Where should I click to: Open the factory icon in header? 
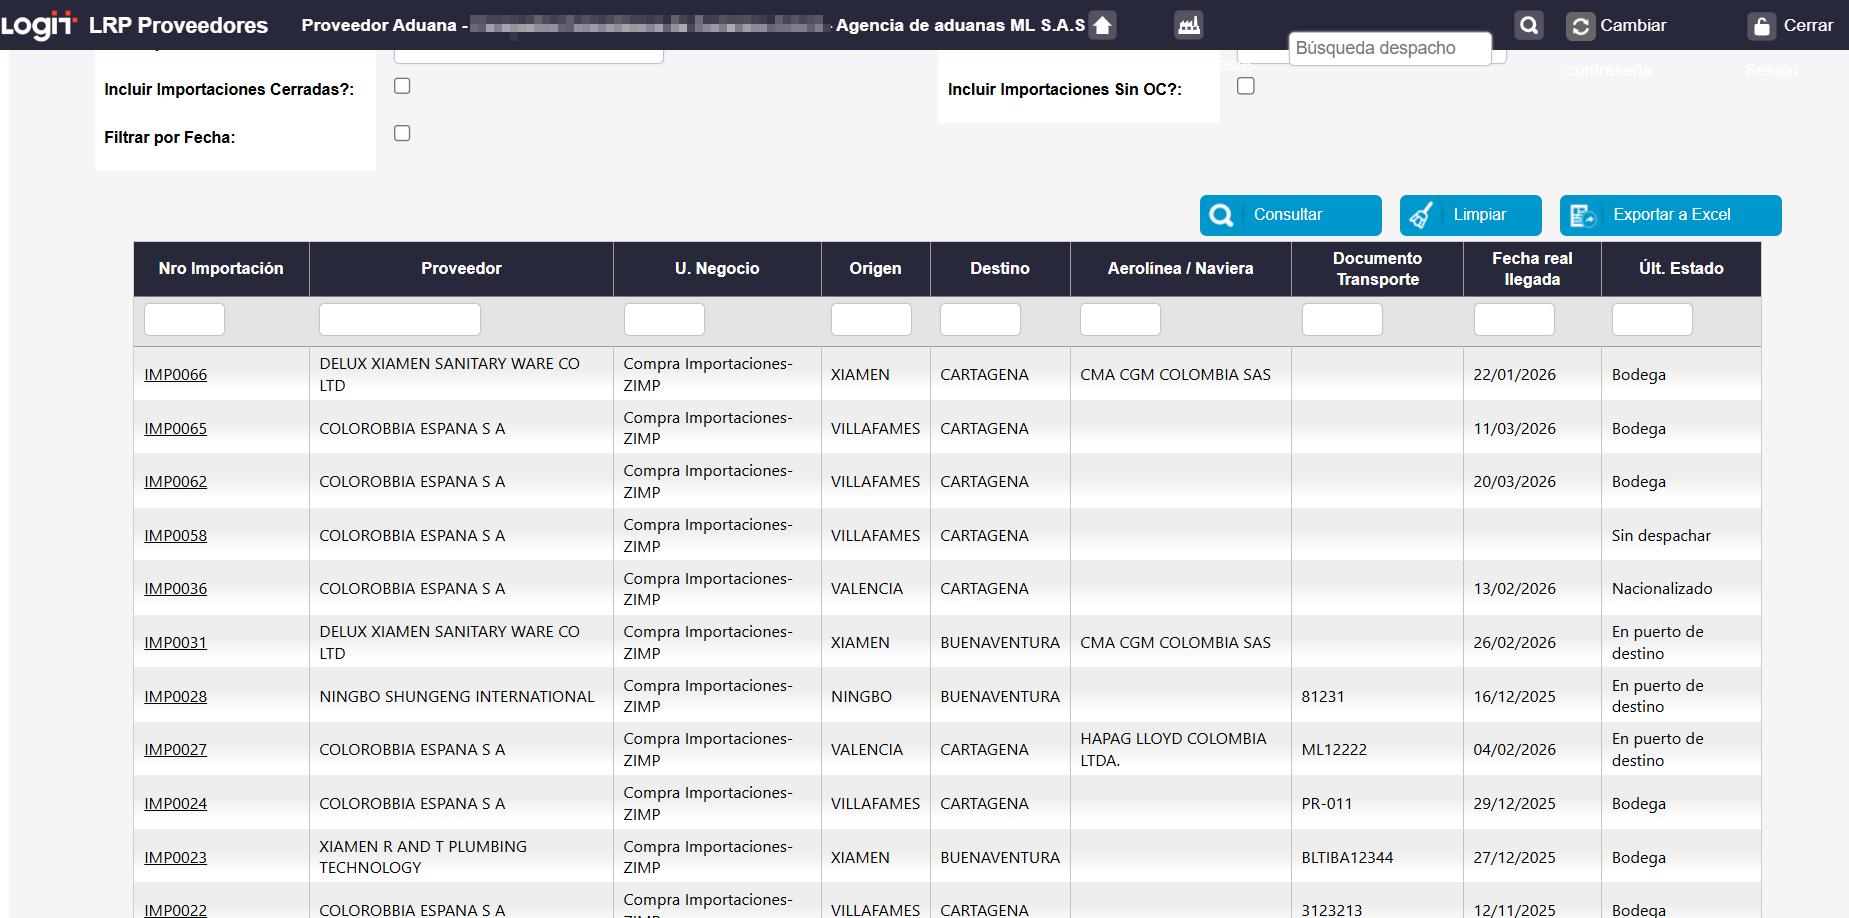(x=1189, y=25)
